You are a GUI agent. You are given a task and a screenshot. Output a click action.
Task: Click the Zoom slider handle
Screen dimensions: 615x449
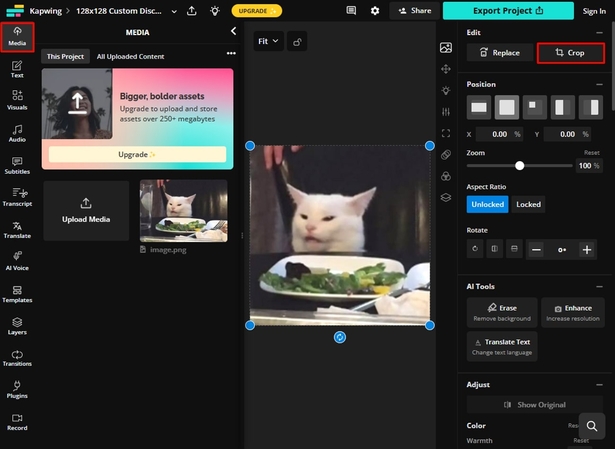519,166
